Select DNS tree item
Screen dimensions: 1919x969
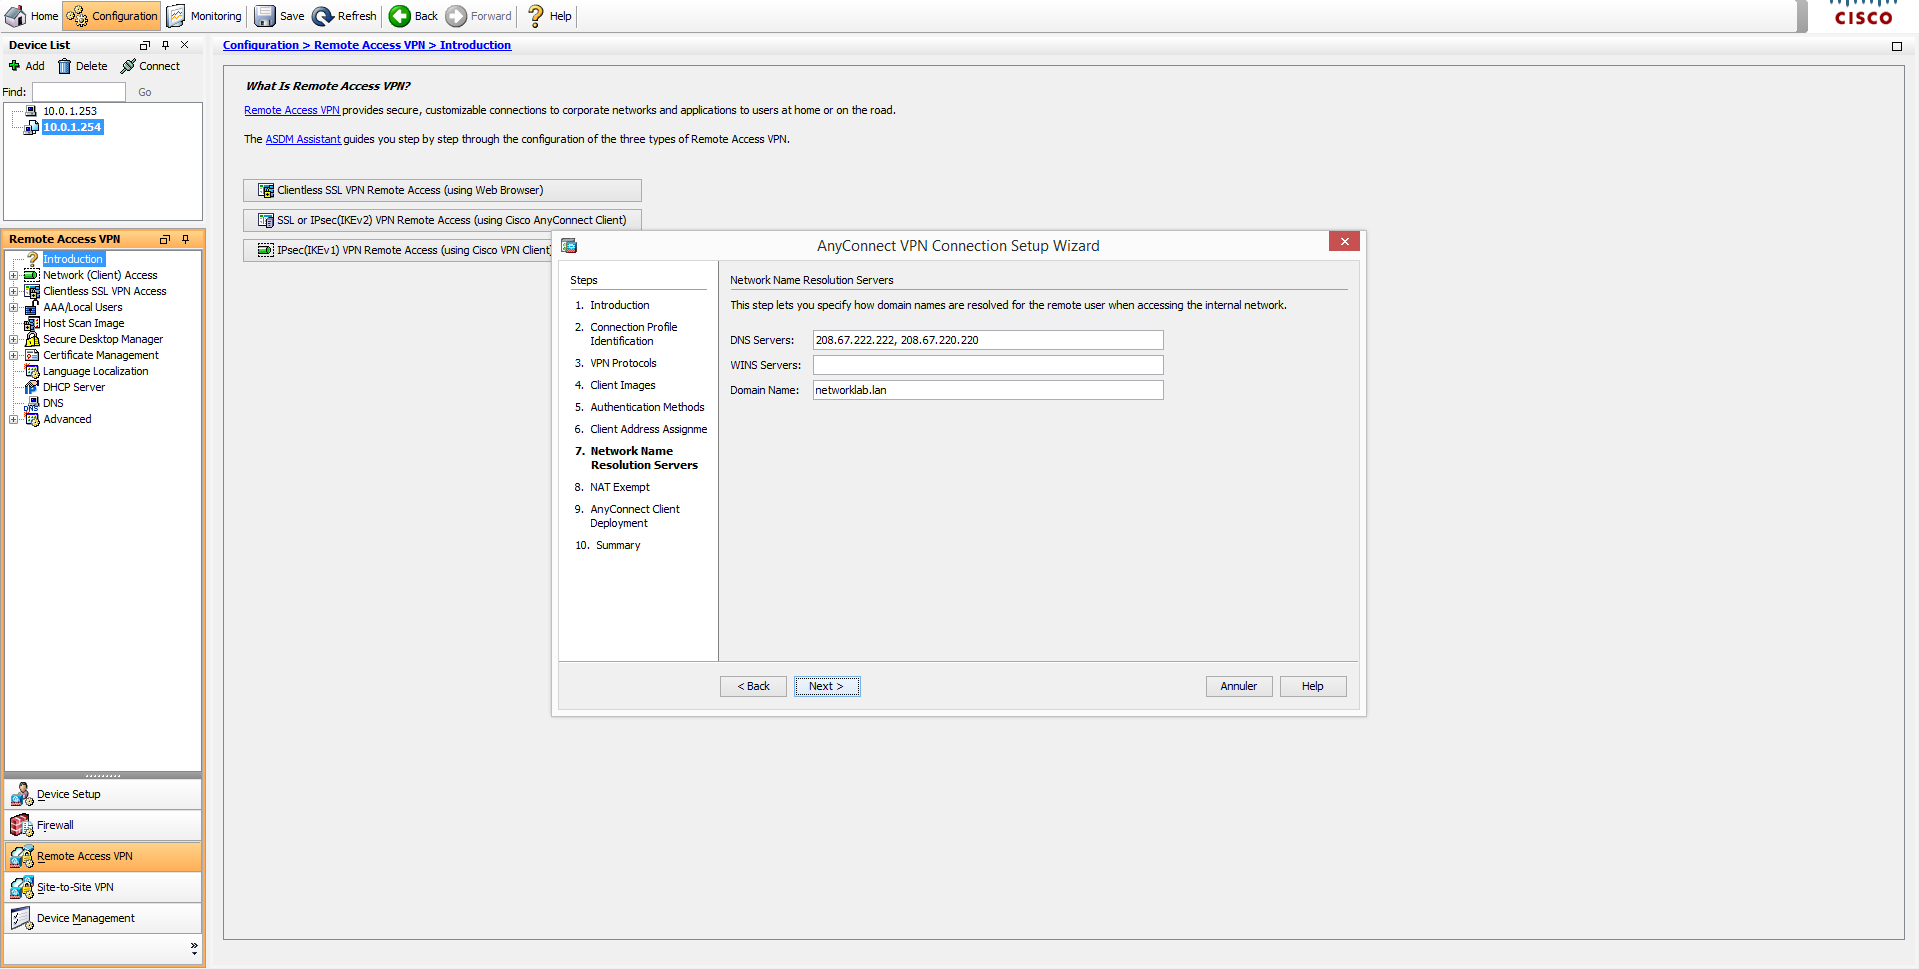pos(53,403)
